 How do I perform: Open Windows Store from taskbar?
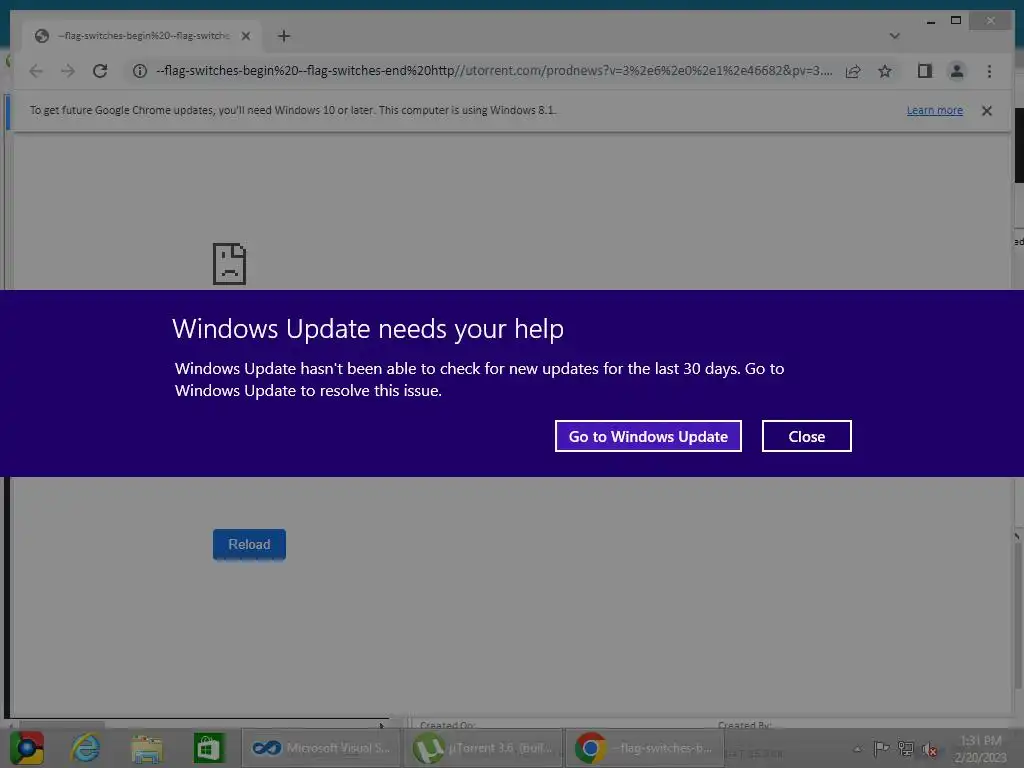pos(208,748)
